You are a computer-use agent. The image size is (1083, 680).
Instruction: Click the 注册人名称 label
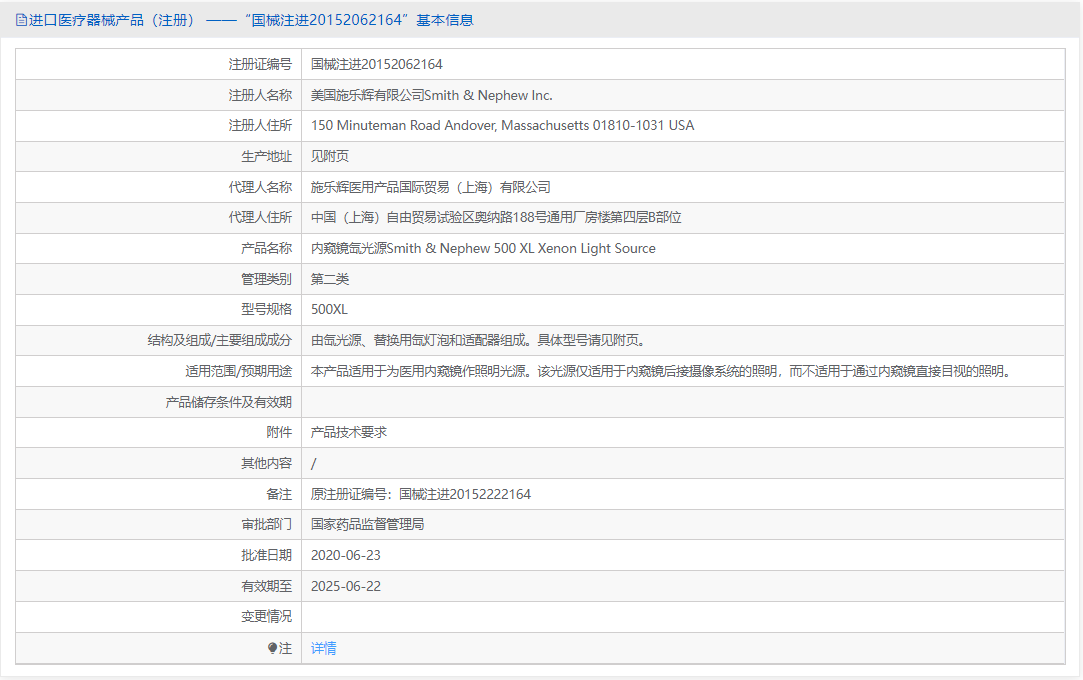260,95
